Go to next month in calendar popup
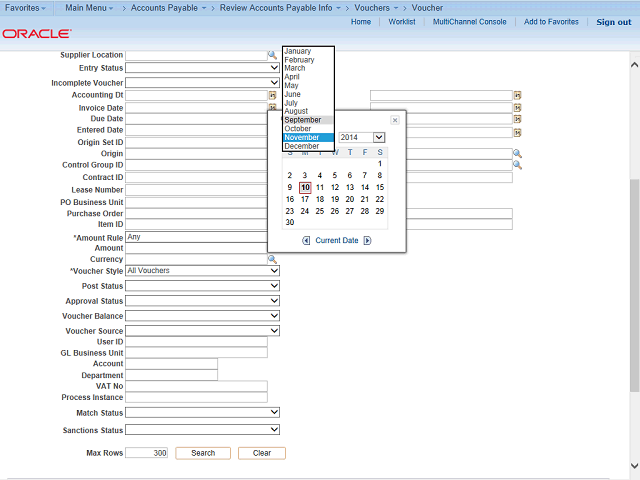Screen dimensions: 640x480 367,240
